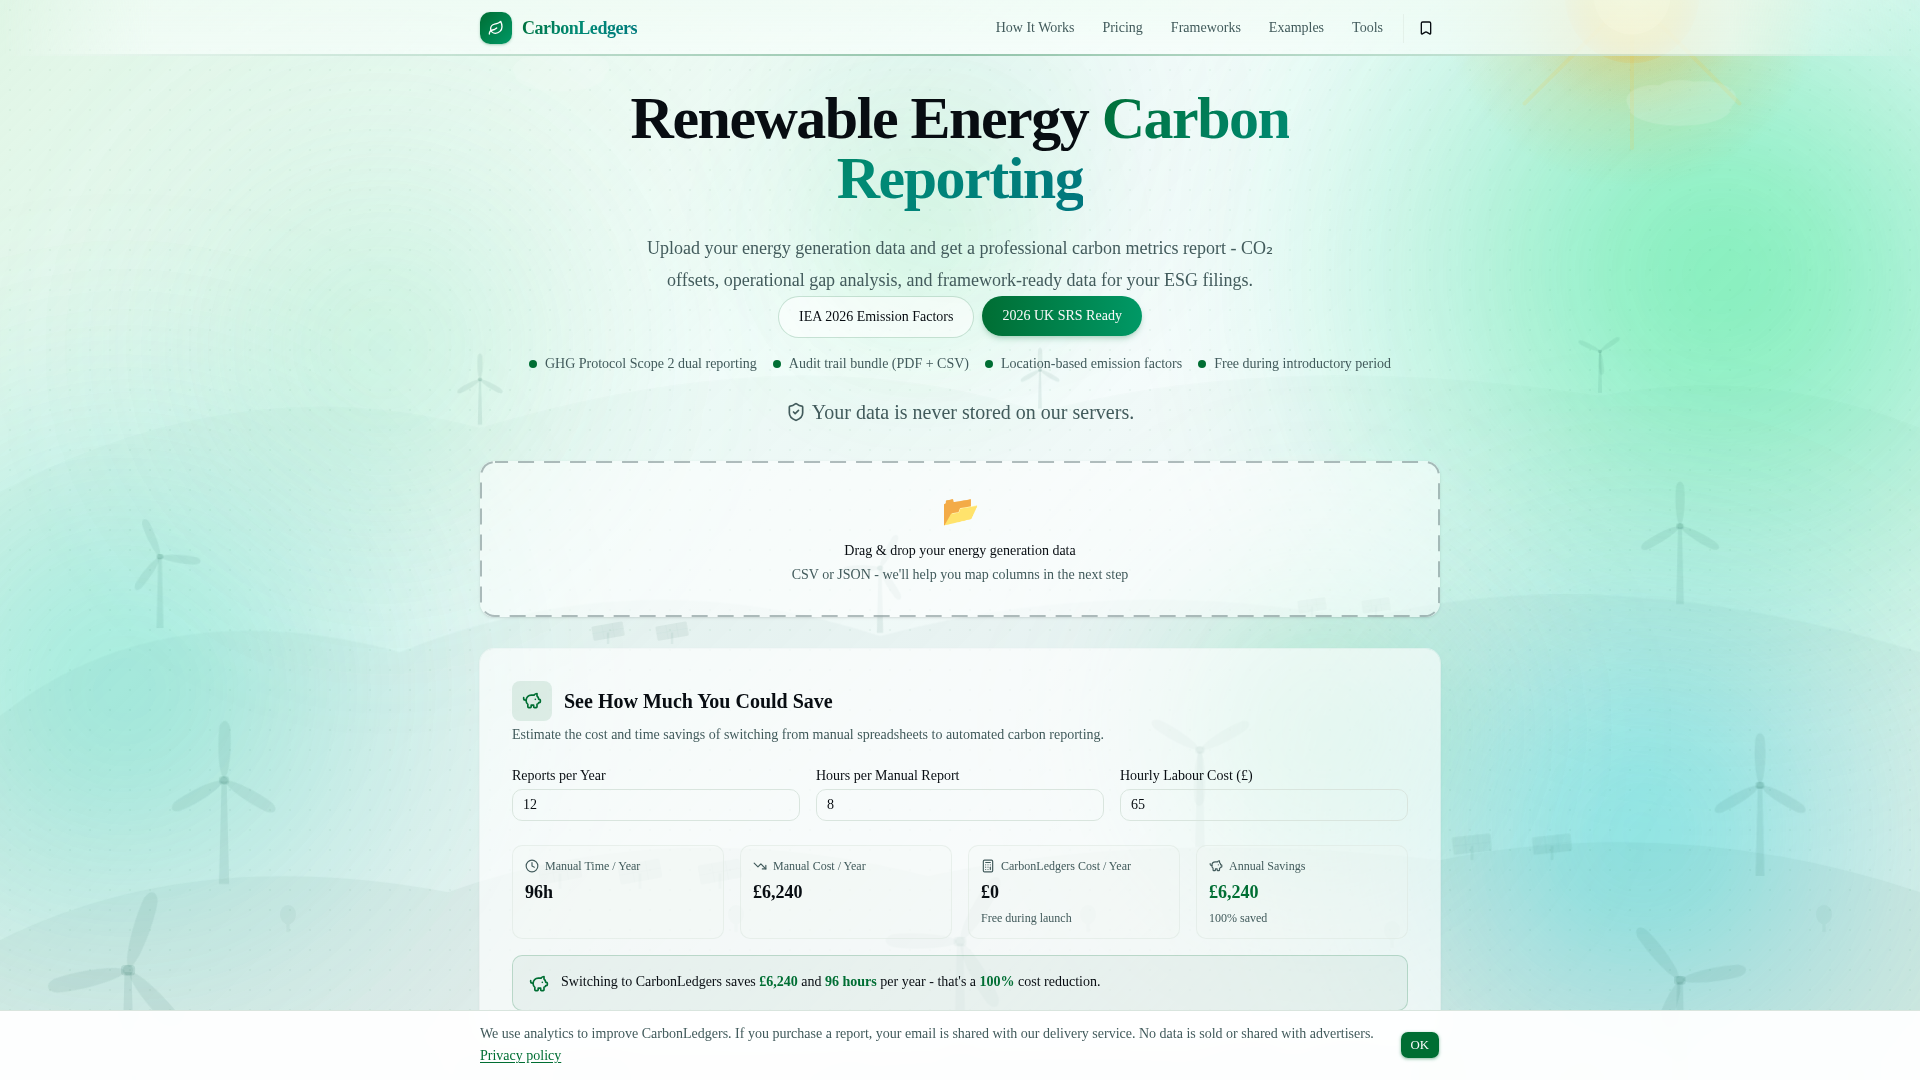Click the shield icon beside data privacy note
Viewport: 1920px width, 1080px height.
(795, 411)
